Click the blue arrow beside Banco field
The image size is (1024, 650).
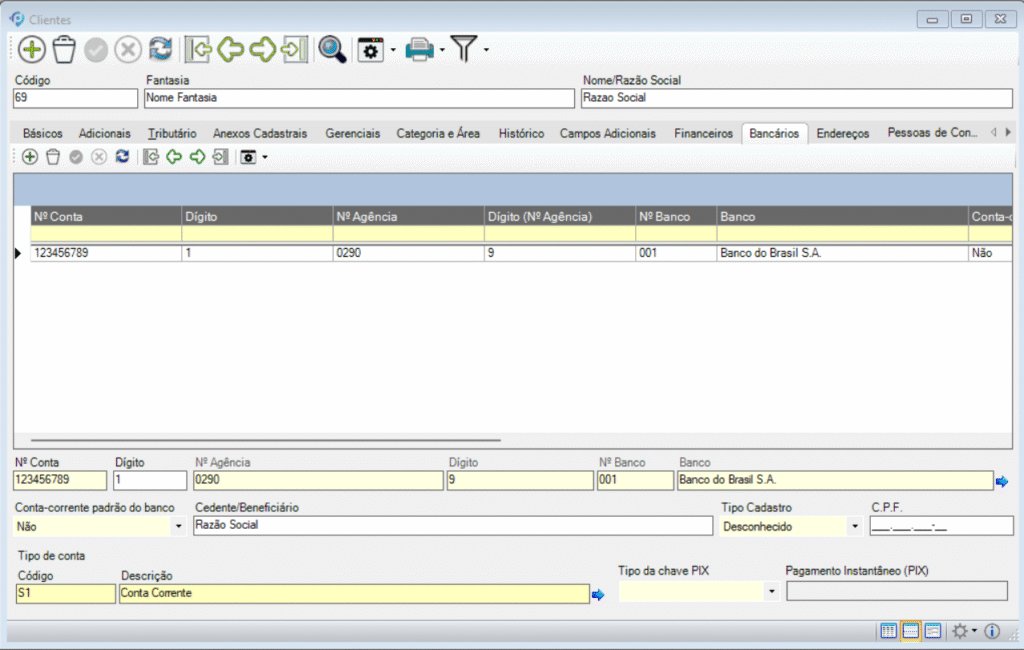(x=1001, y=482)
